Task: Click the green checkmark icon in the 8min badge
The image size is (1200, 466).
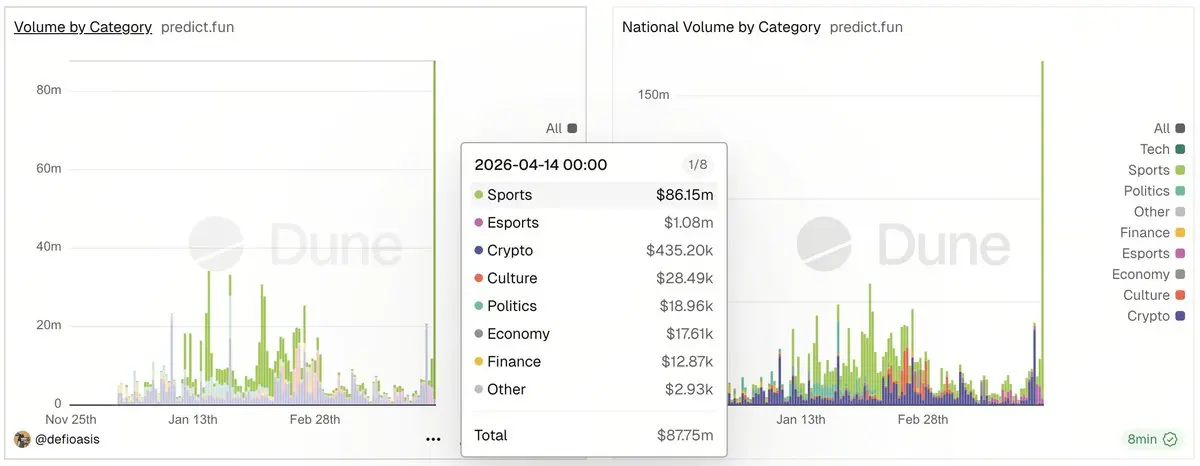Action: (x=1169, y=438)
